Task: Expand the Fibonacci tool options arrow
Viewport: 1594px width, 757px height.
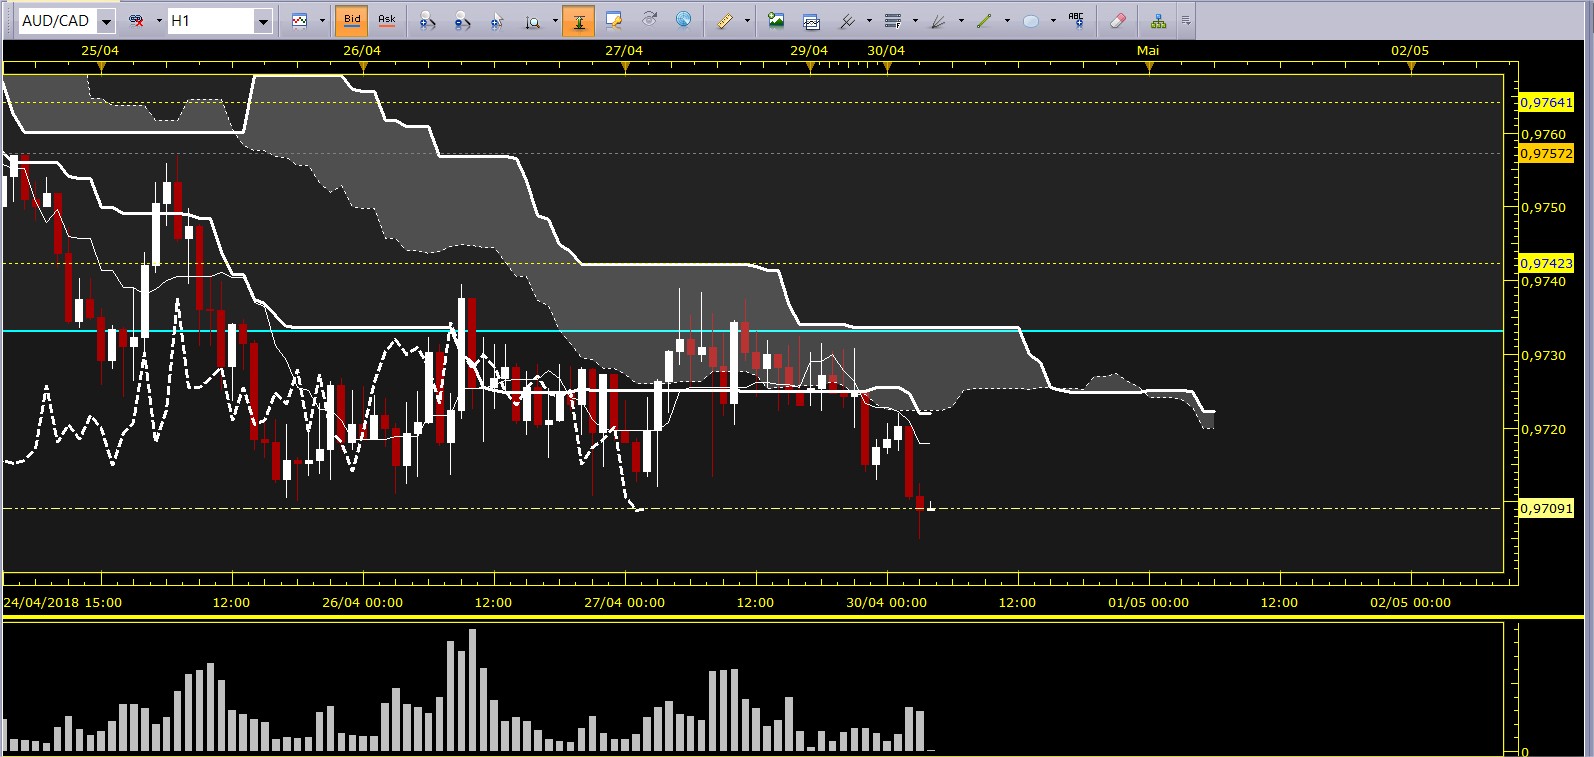Action: pyautogui.click(x=915, y=21)
